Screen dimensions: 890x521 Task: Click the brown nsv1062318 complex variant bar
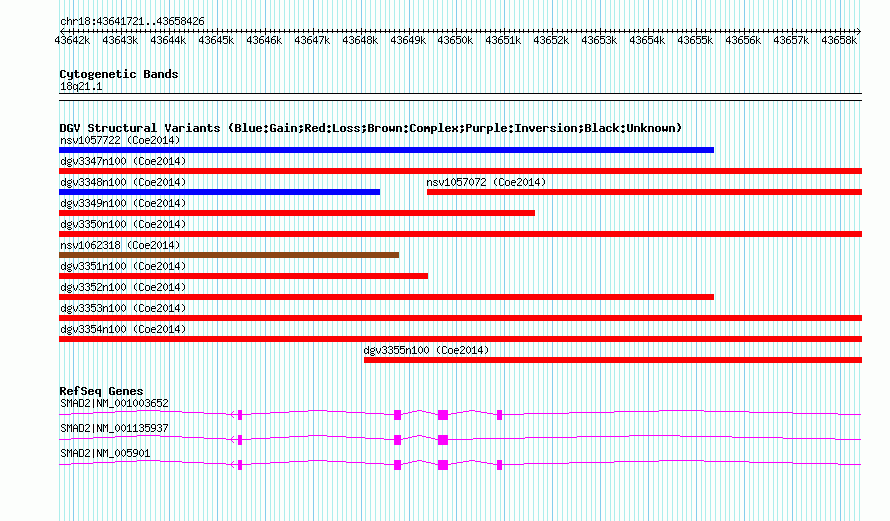[229, 255]
